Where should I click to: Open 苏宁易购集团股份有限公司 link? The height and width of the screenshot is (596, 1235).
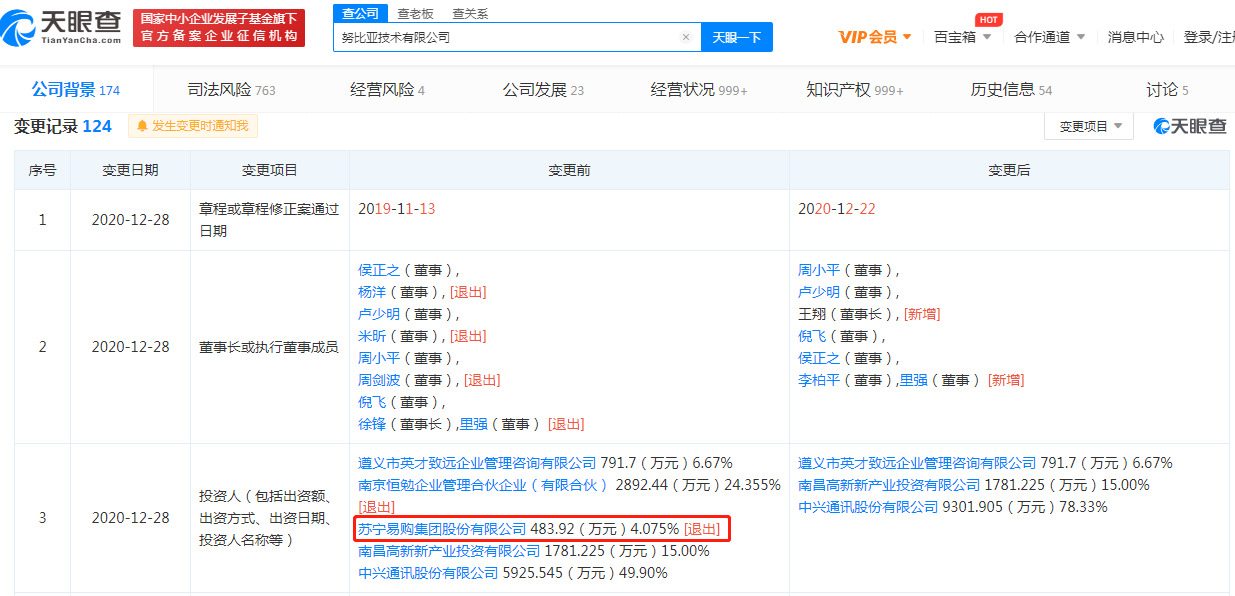point(442,528)
